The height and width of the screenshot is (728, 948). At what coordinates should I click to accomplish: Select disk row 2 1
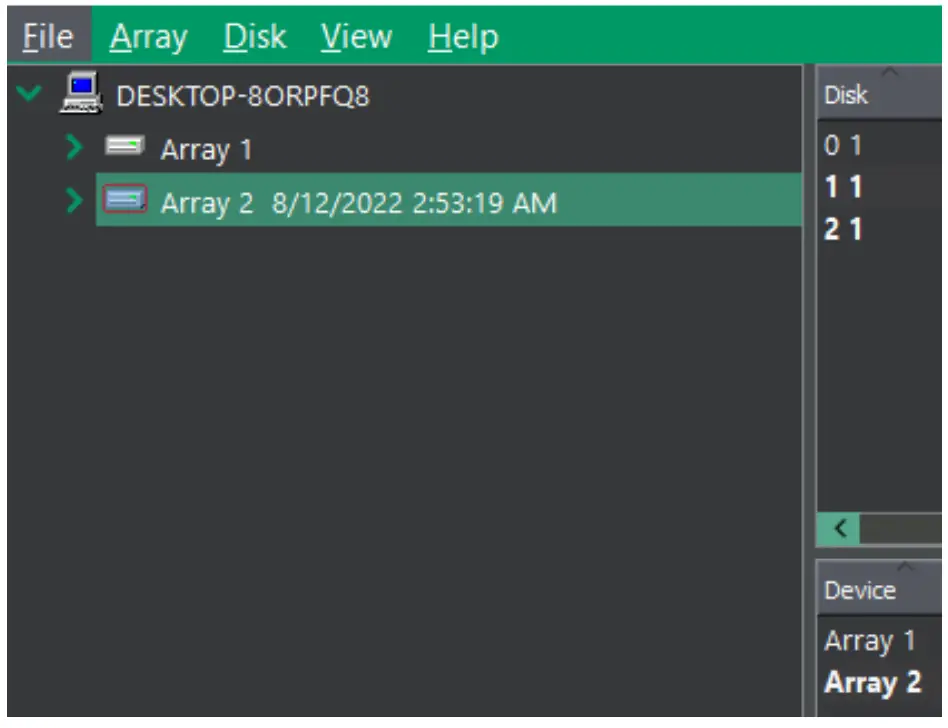843,230
